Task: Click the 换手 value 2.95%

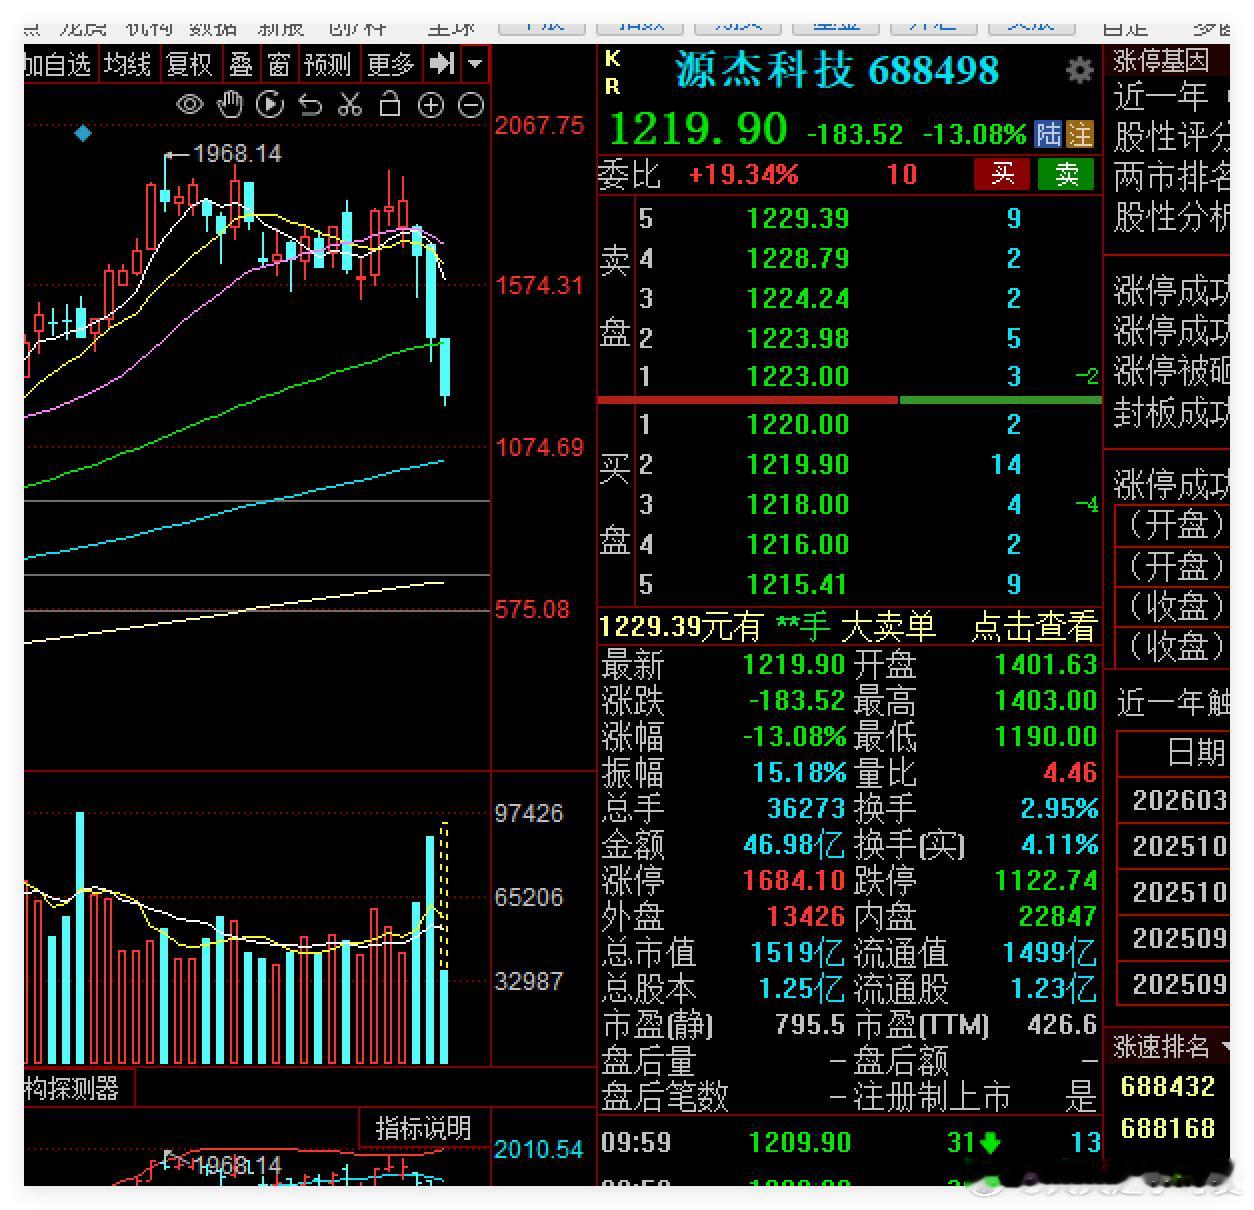Action: coord(1059,808)
